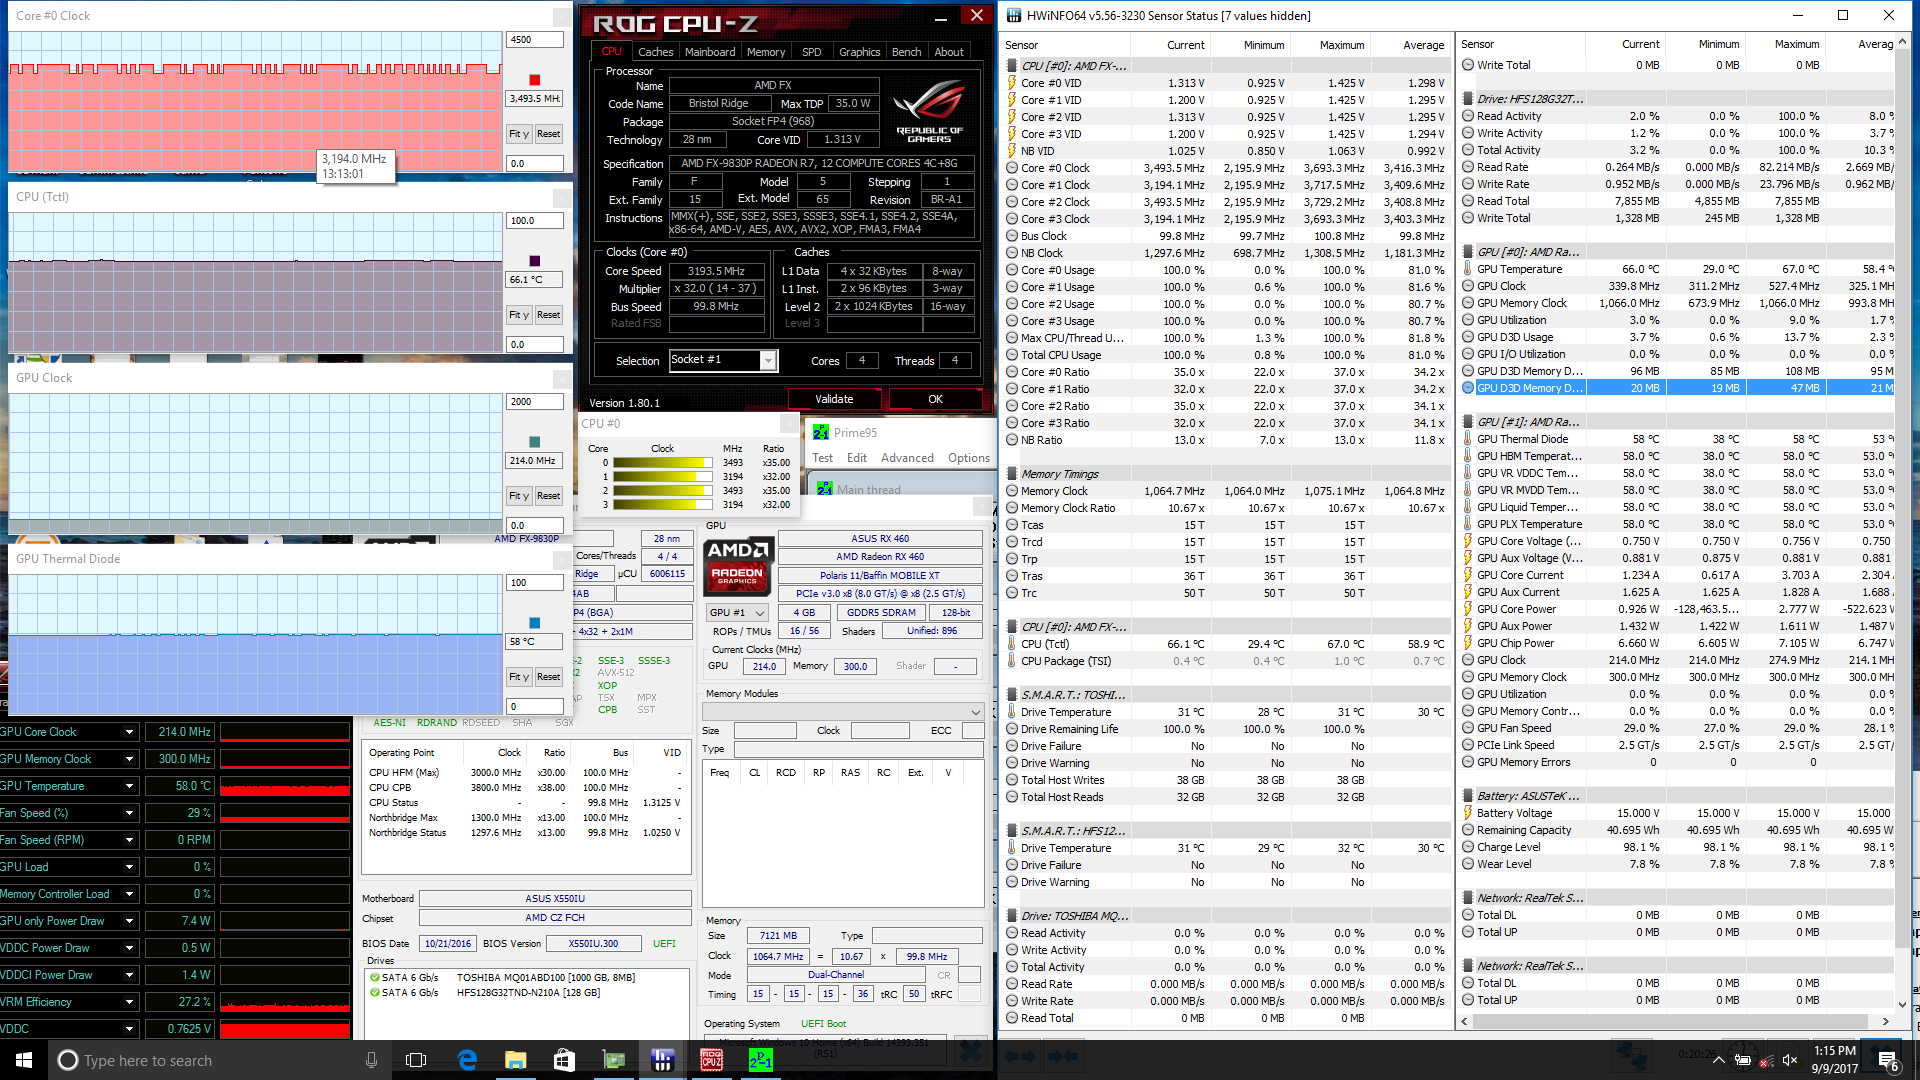Screen dimensions: 1920x1080
Task: Click the HWiNFO horizontal scrollbar right arrow
Action: (x=1886, y=1021)
